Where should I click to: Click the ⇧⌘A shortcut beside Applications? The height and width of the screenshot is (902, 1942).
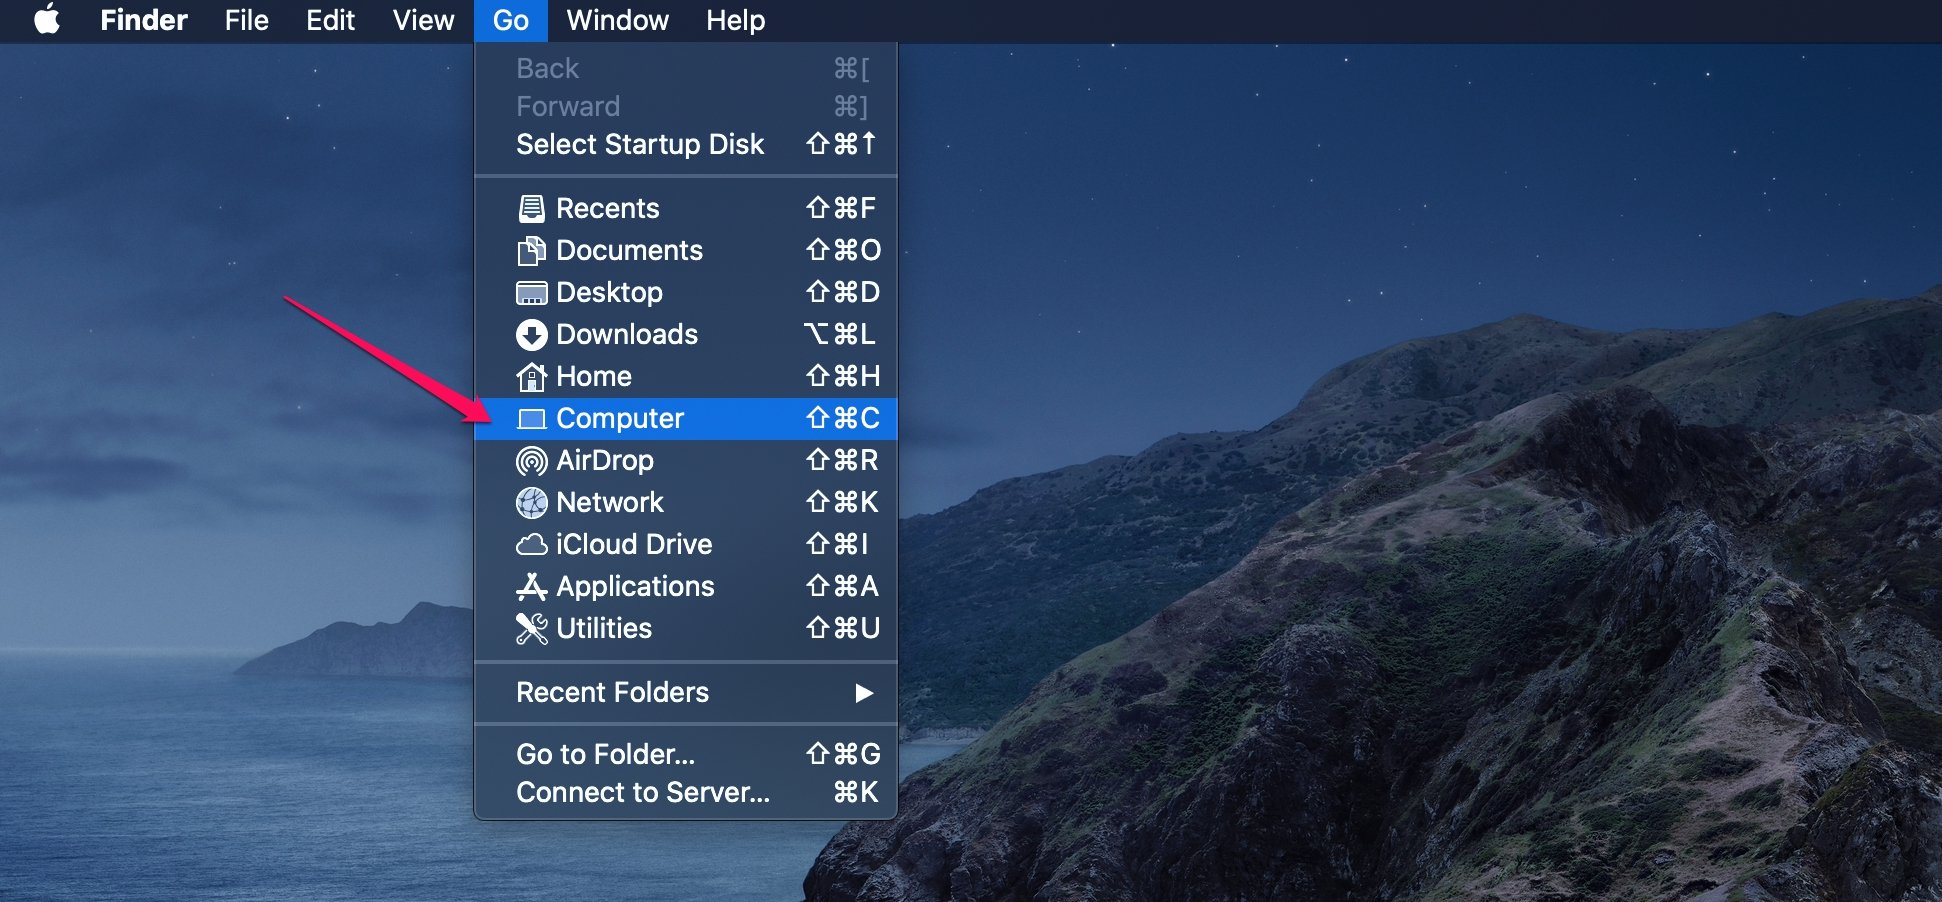point(842,586)
